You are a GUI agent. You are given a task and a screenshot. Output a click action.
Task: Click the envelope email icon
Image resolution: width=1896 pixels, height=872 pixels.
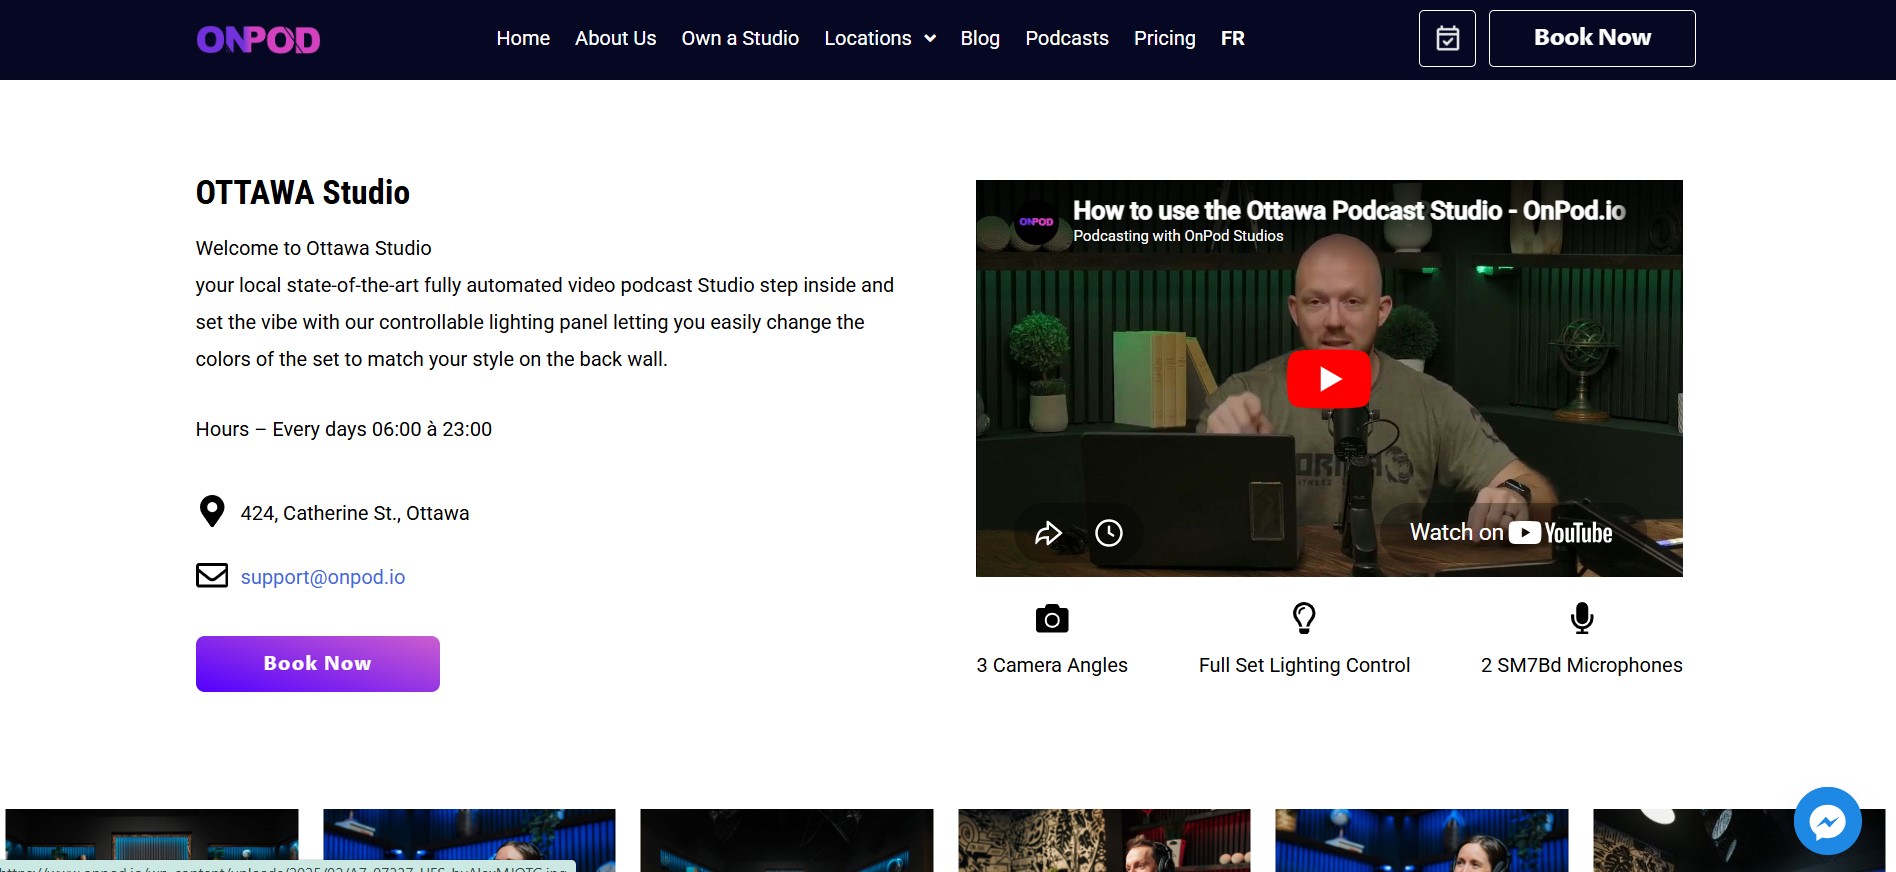212,575
